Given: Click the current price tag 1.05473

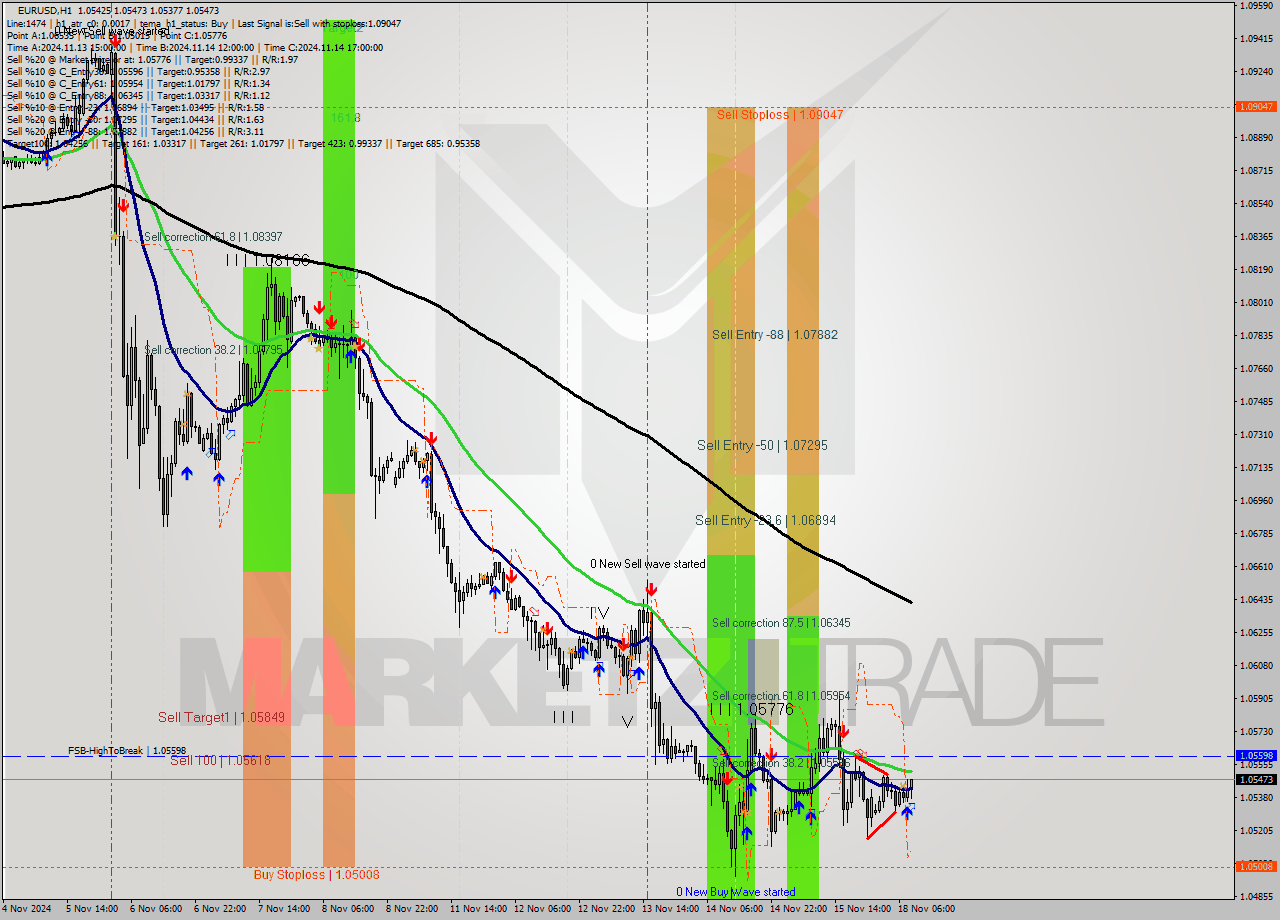Looking at the screenshot, I should (x=1256, y=779).
